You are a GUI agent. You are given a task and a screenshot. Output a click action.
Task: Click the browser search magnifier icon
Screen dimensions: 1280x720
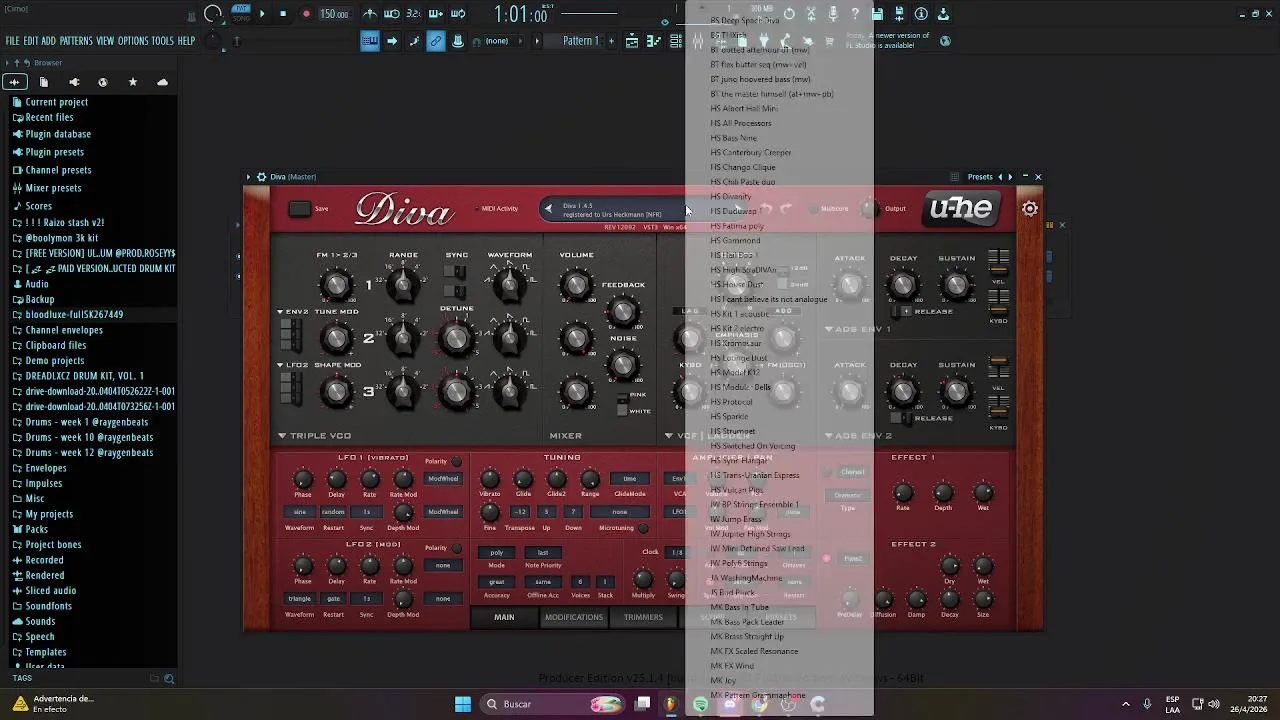[168, 679]
